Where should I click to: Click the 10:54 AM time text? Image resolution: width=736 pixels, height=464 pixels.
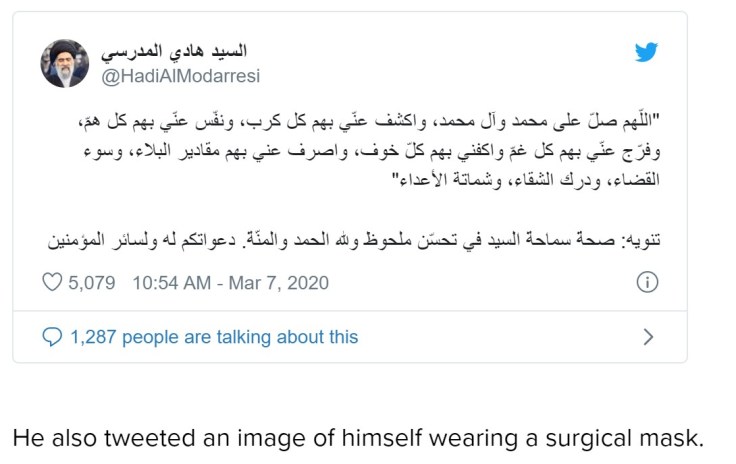171,283
